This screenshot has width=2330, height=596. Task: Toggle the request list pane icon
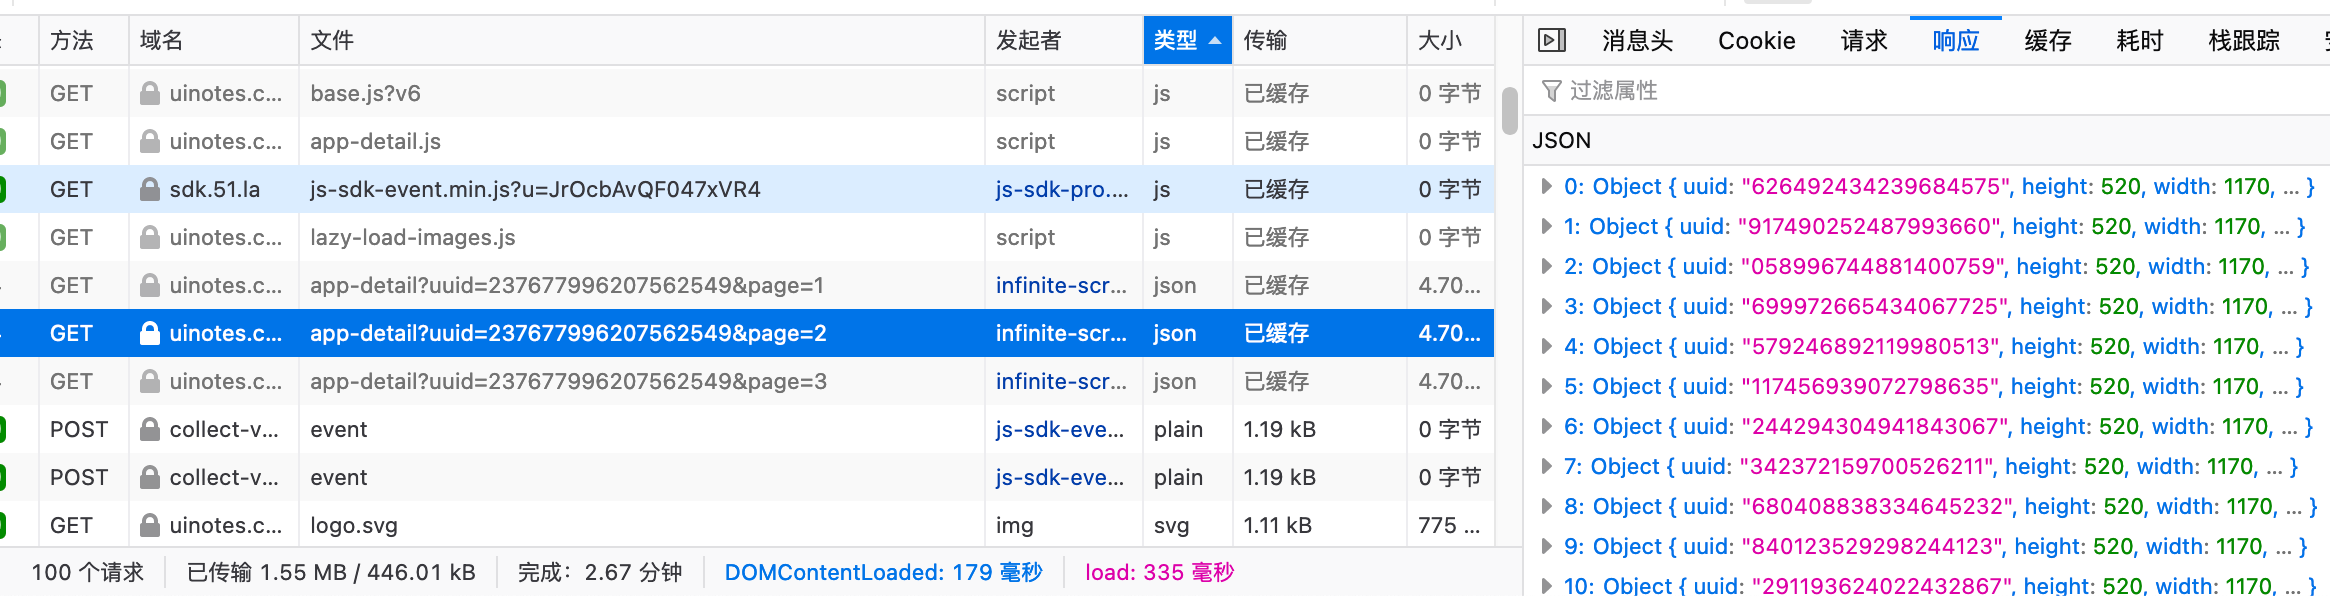click(1551, 40)
